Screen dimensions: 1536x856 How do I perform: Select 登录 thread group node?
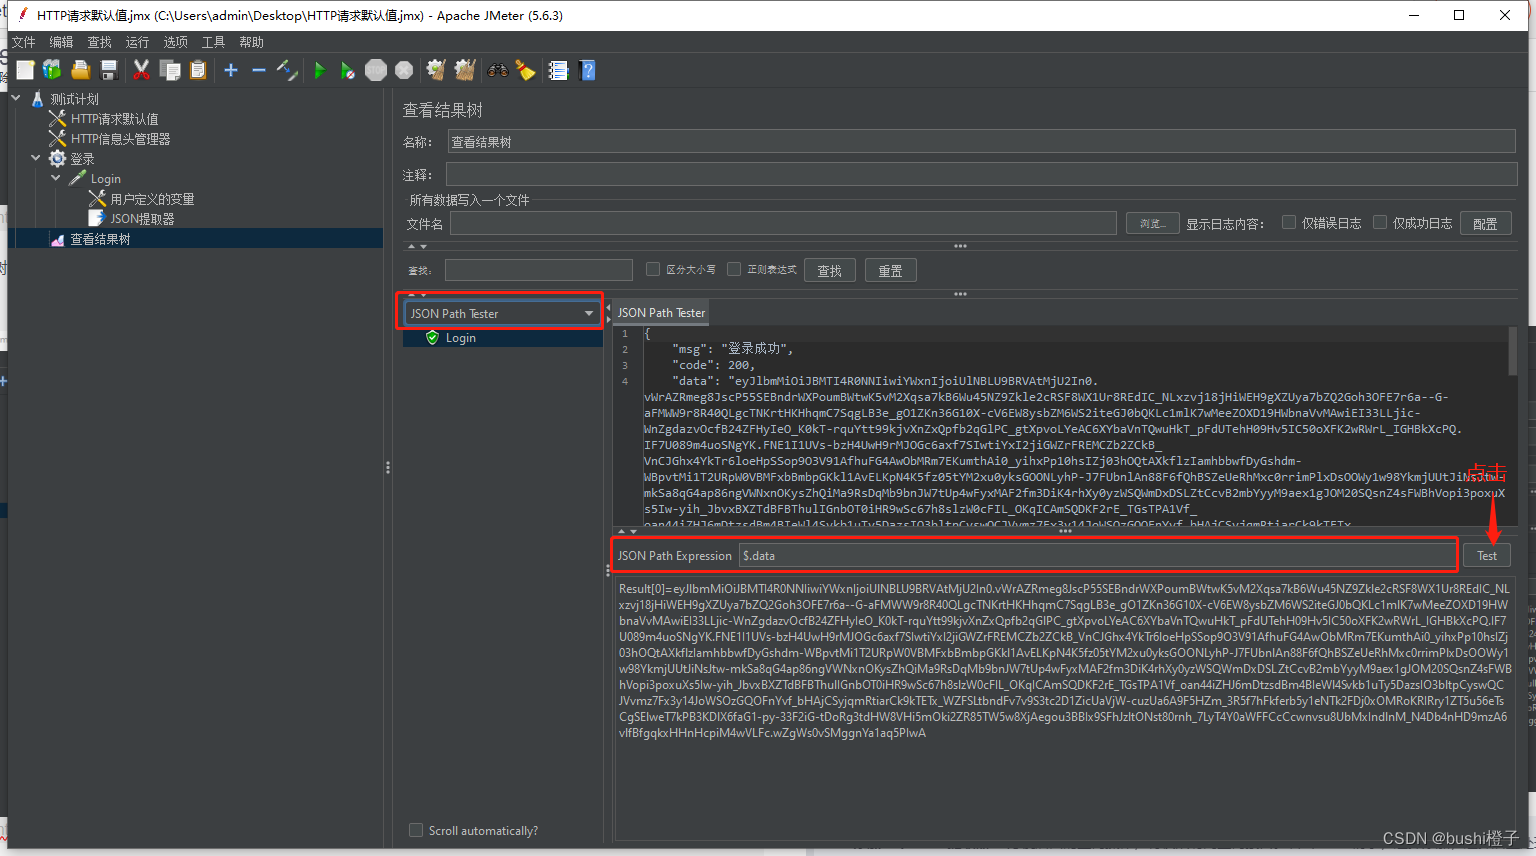coord(82,159)
